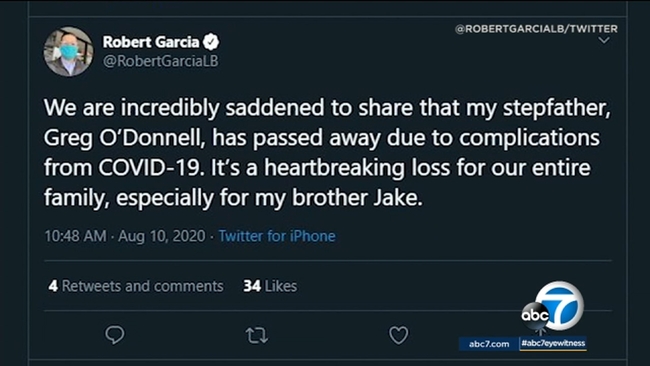Click the @ROBERTGARCIALB/TWITTER source caption
Image resolution: width=650 pixels, height=366 pixels.
536,29
